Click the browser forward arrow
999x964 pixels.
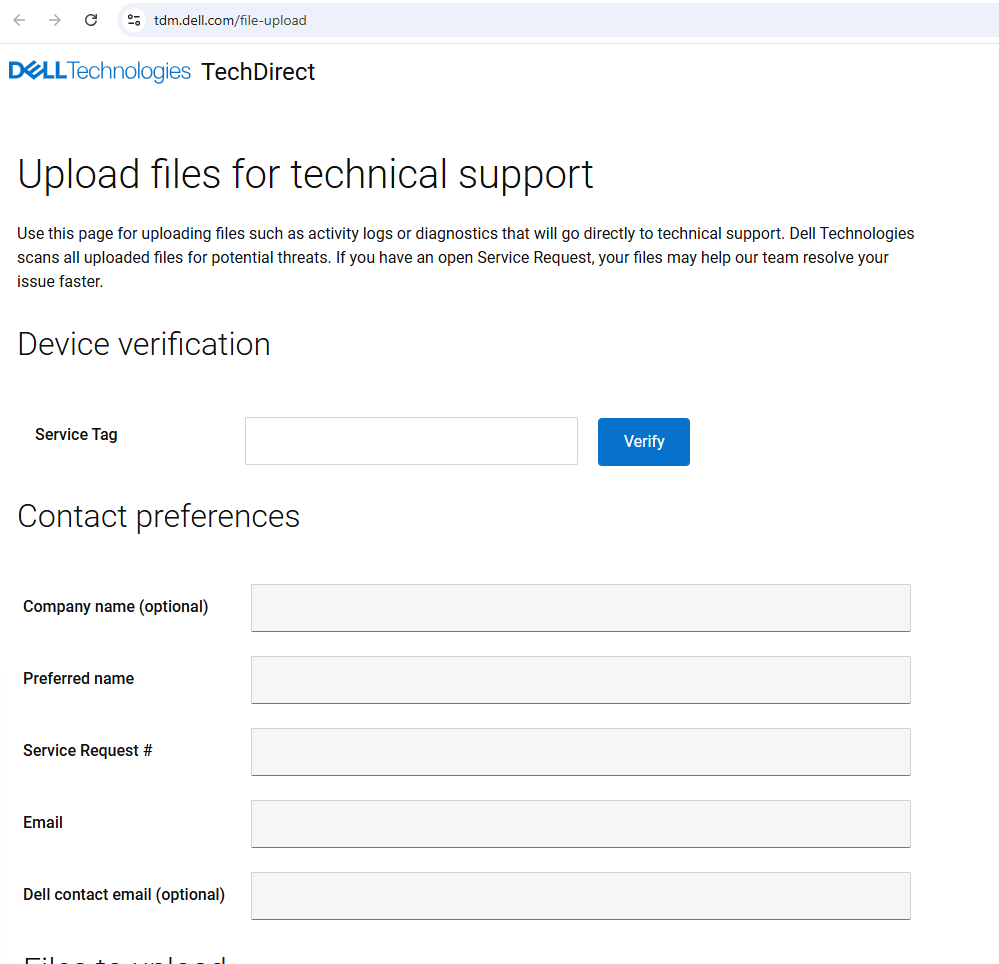(55, 20)
